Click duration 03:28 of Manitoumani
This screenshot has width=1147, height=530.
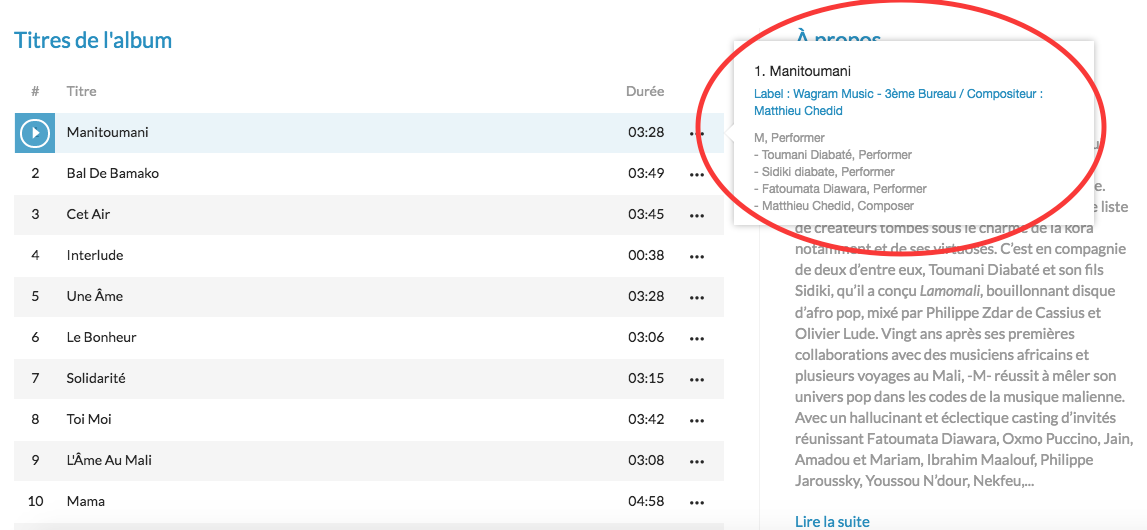click(x=646, y=132)
